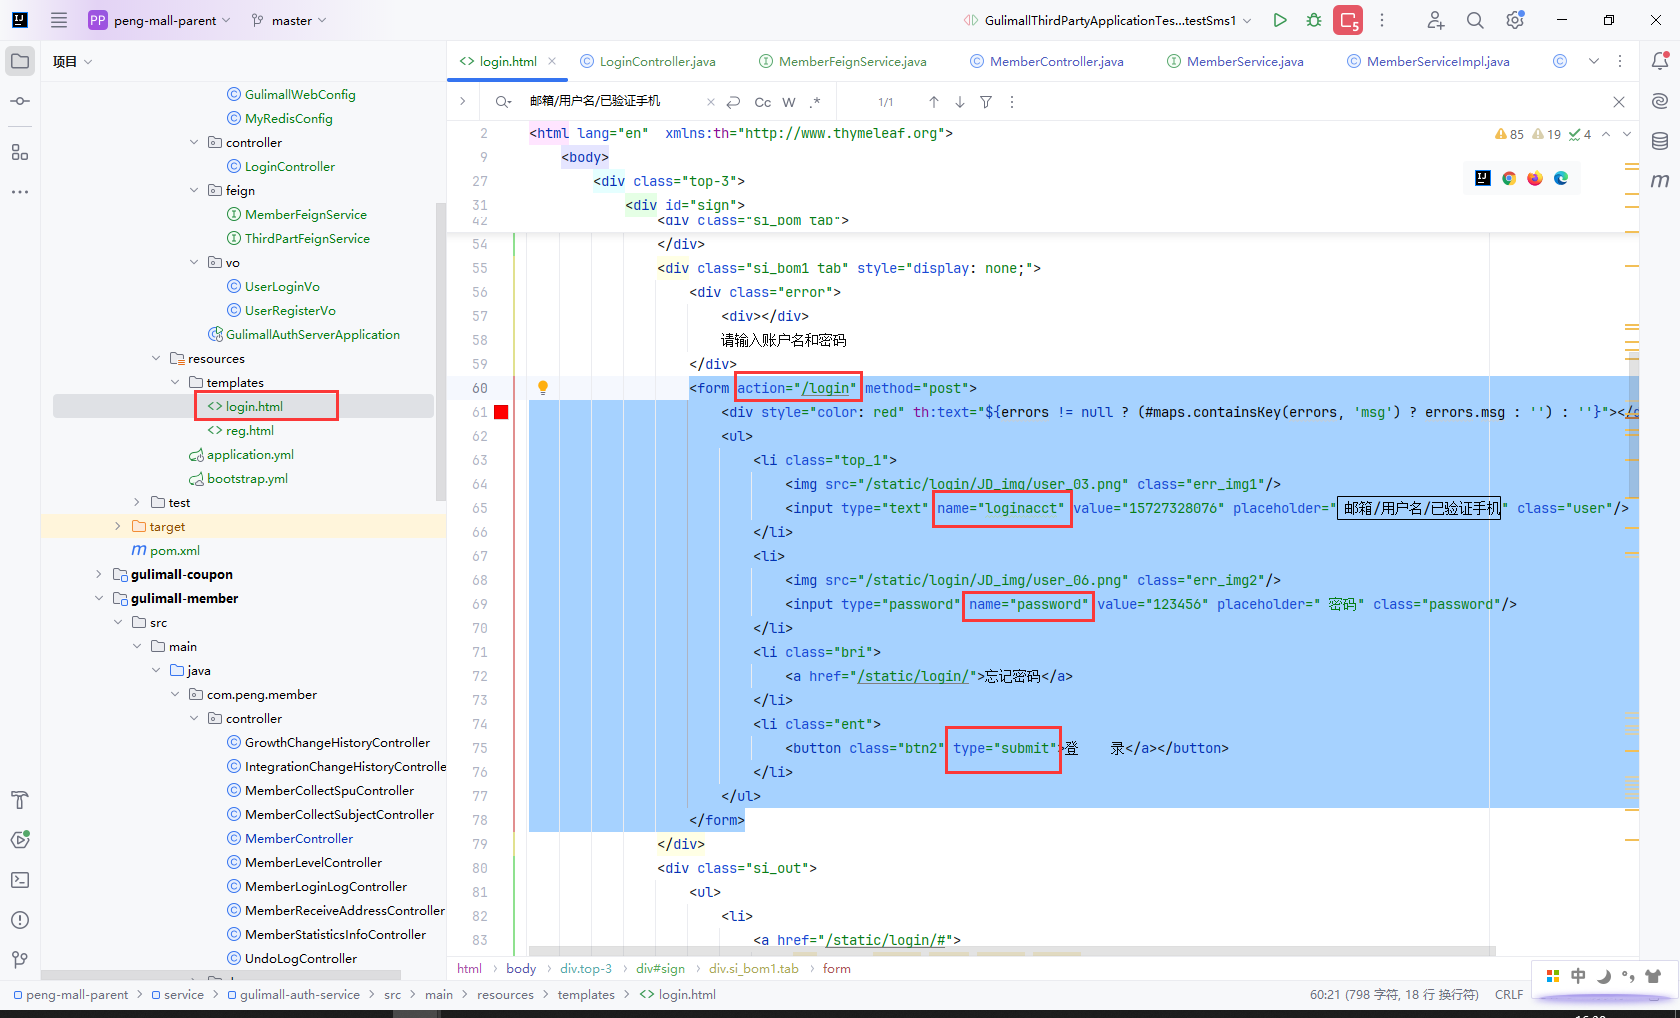Switch to MemberFeignService.java tab
This screenshot has height=1018, width=1680.
(x=842, y=61)
